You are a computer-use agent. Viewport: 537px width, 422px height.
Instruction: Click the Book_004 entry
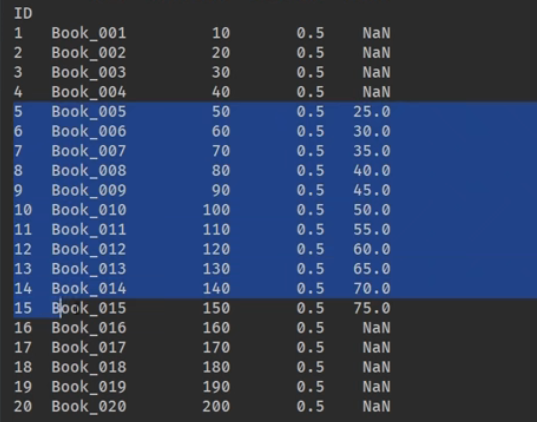(89, 92)
